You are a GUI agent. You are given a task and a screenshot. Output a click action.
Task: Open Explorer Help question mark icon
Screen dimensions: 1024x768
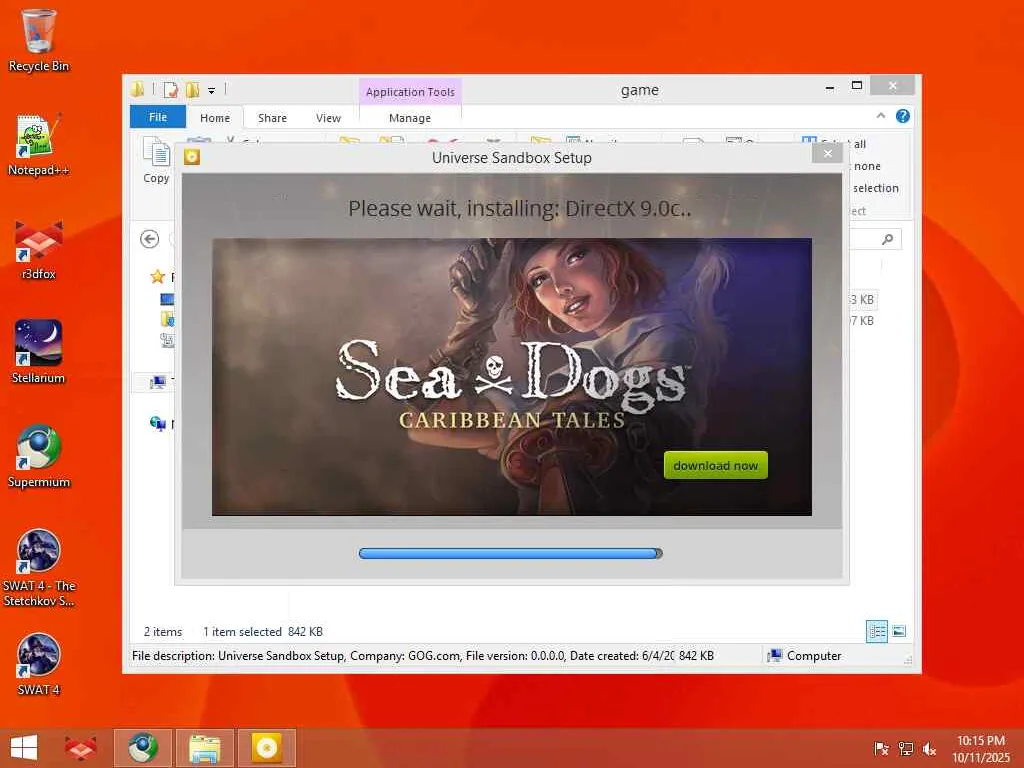coord(903,116)
